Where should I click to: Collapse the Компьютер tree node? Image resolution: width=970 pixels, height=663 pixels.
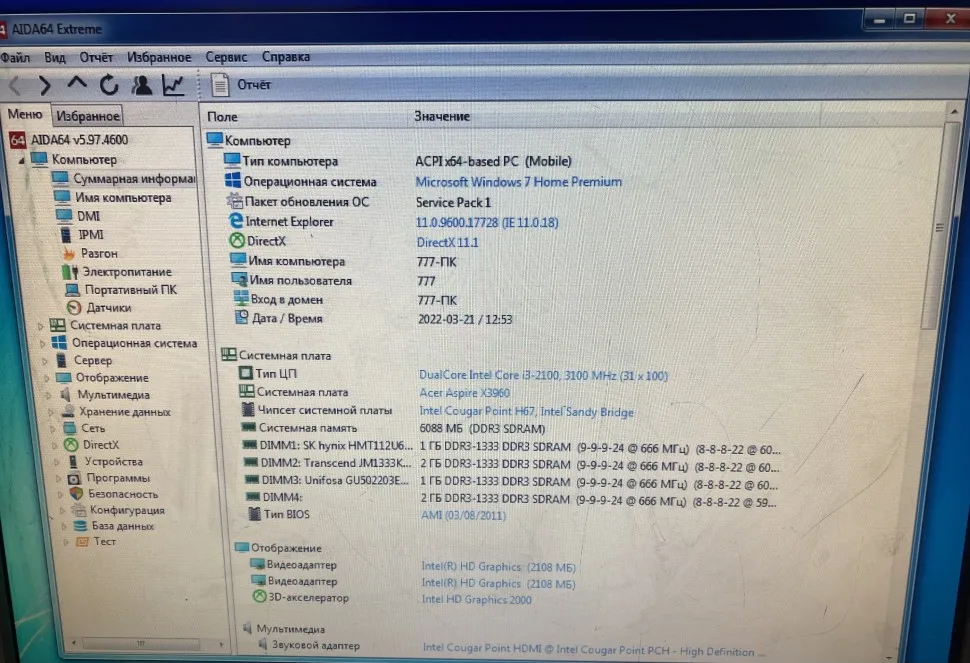point(22,160)
